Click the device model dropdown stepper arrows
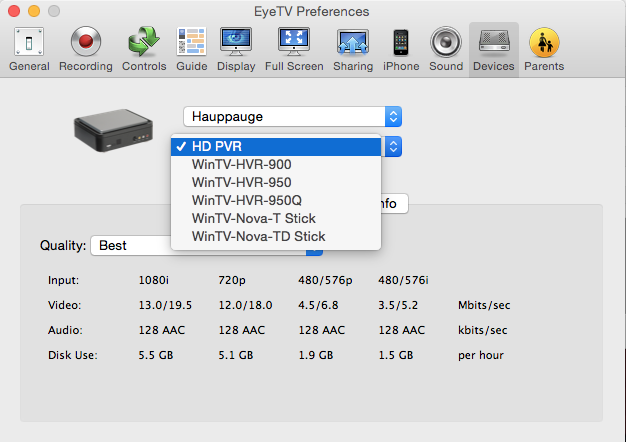Viewport: 626px width, 442px height. click(x=393, y=147)
